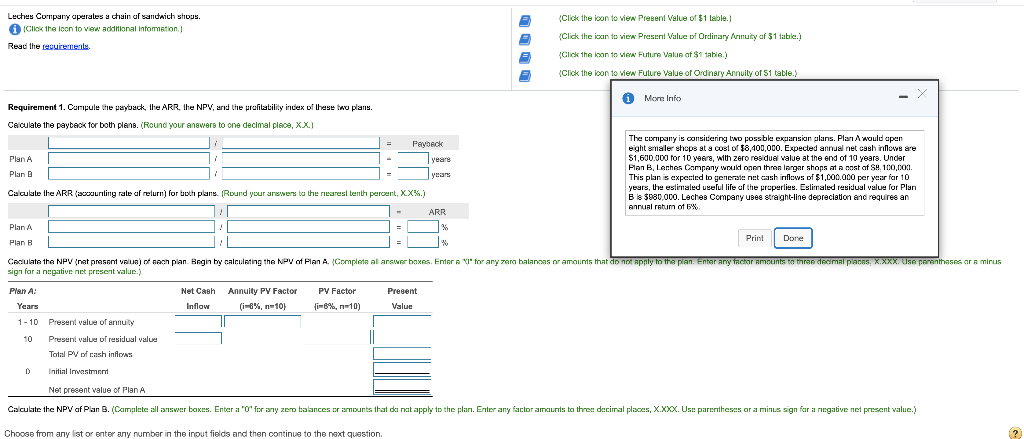Click Plan A ARR percent result field
The width and height of the screenshot is (1024, 439).
[x=423, y=227]
